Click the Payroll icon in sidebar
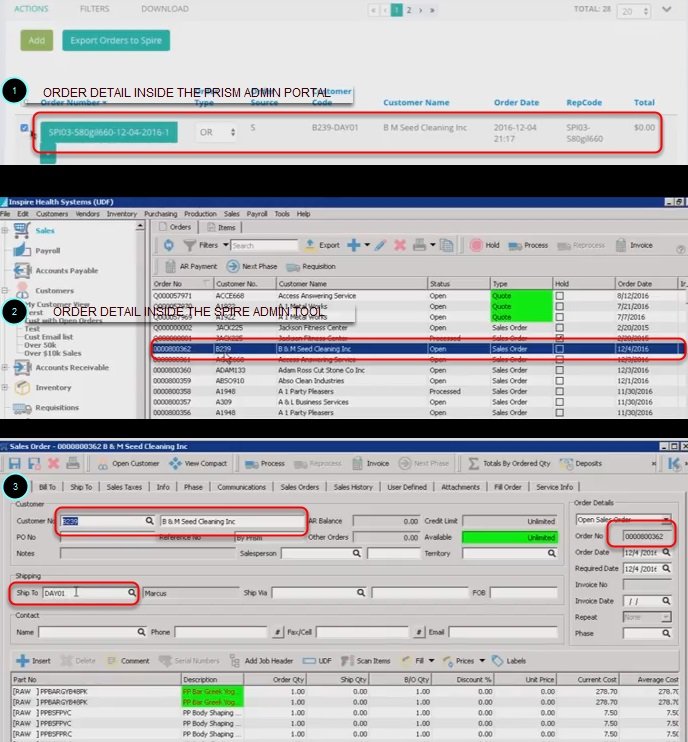This screenshot has width=688, height=742. [x=22, y=250]
